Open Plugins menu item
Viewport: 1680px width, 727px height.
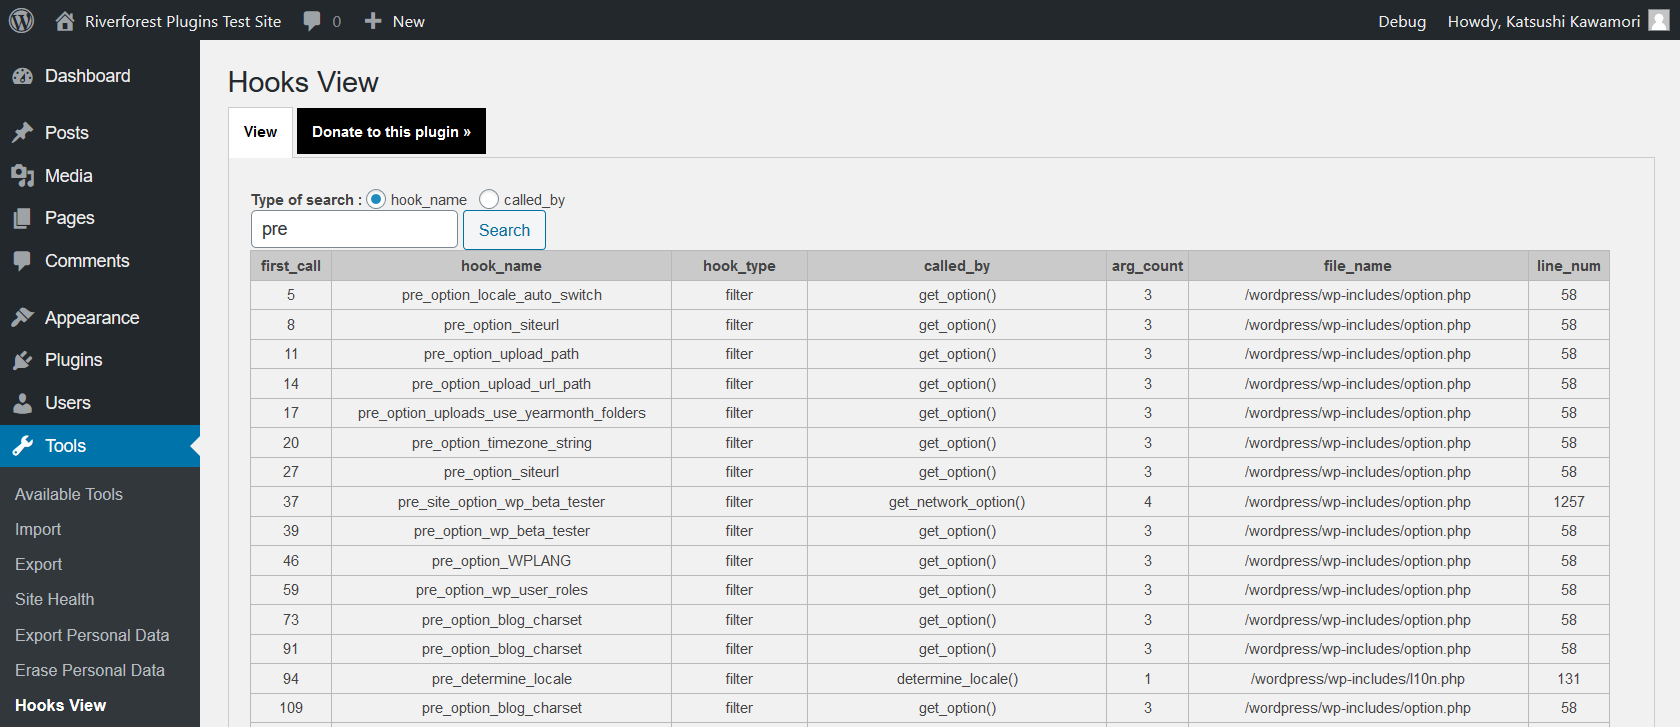click(100, 360)
